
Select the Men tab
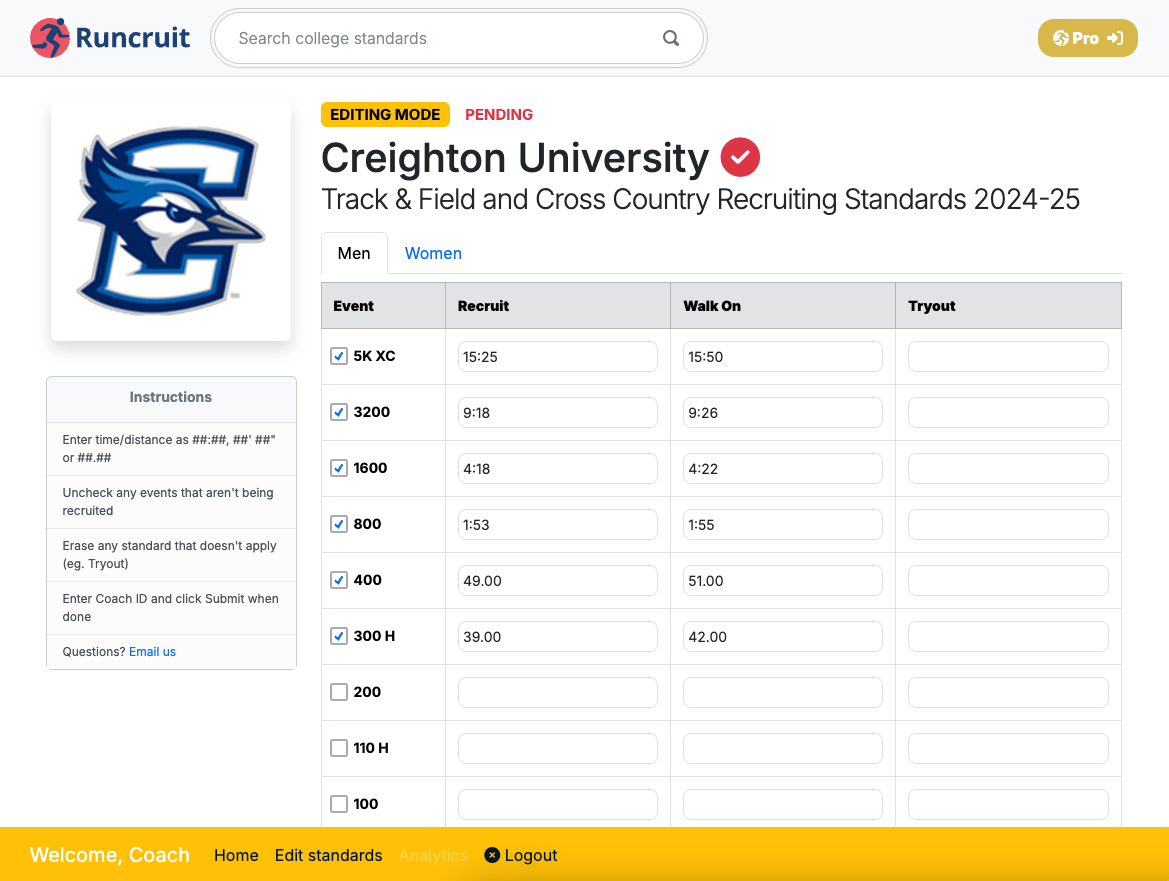pyautogui.click(x=354, y=253)
